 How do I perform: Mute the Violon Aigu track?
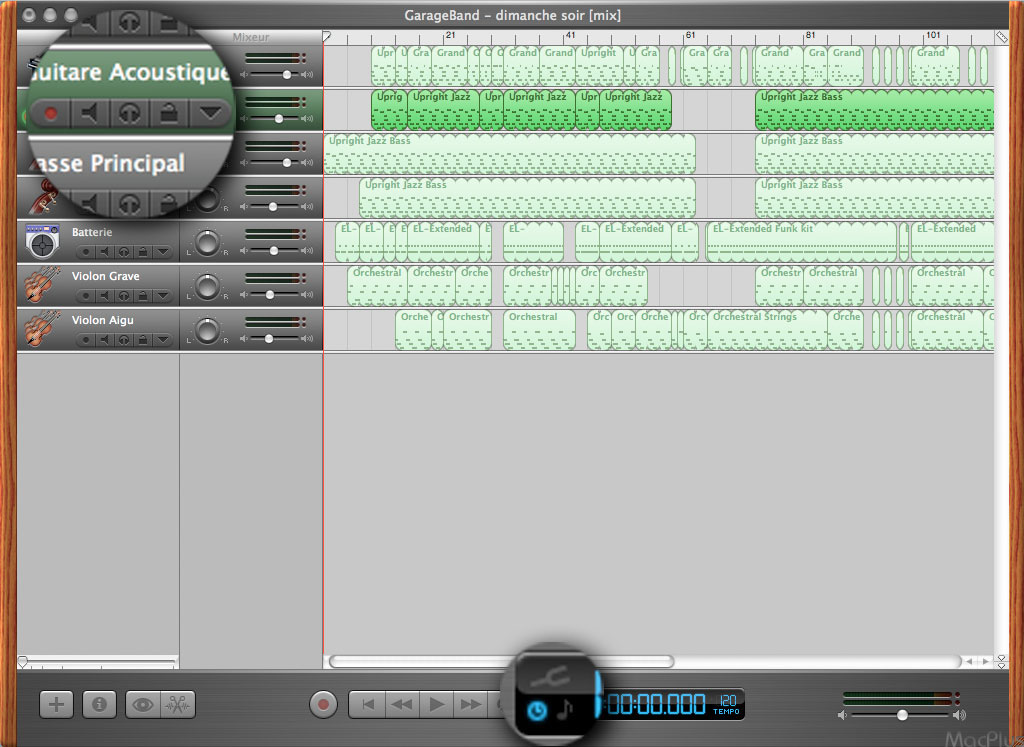click(104, 340)
